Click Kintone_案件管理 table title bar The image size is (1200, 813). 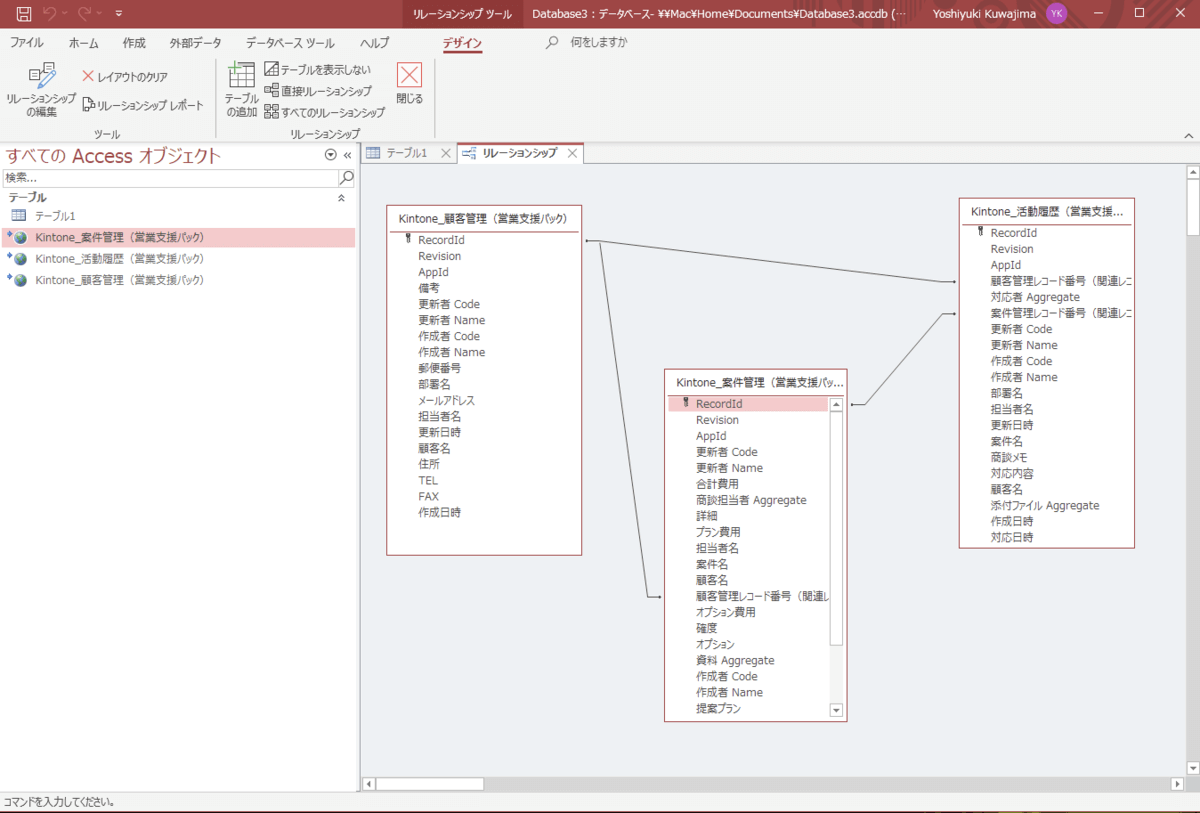756,382
